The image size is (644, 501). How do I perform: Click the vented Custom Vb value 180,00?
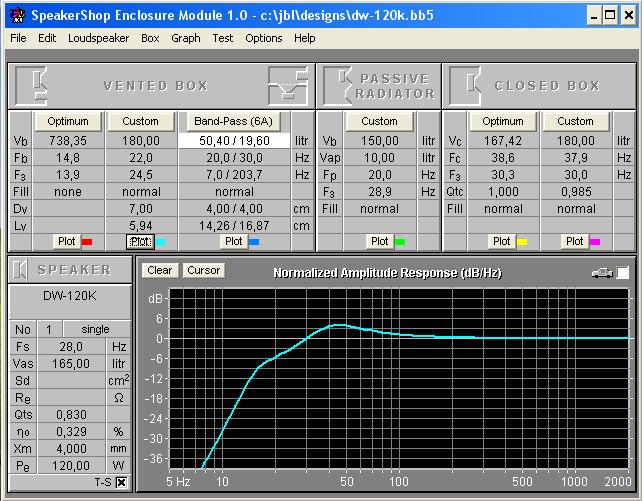click(140, 141)
